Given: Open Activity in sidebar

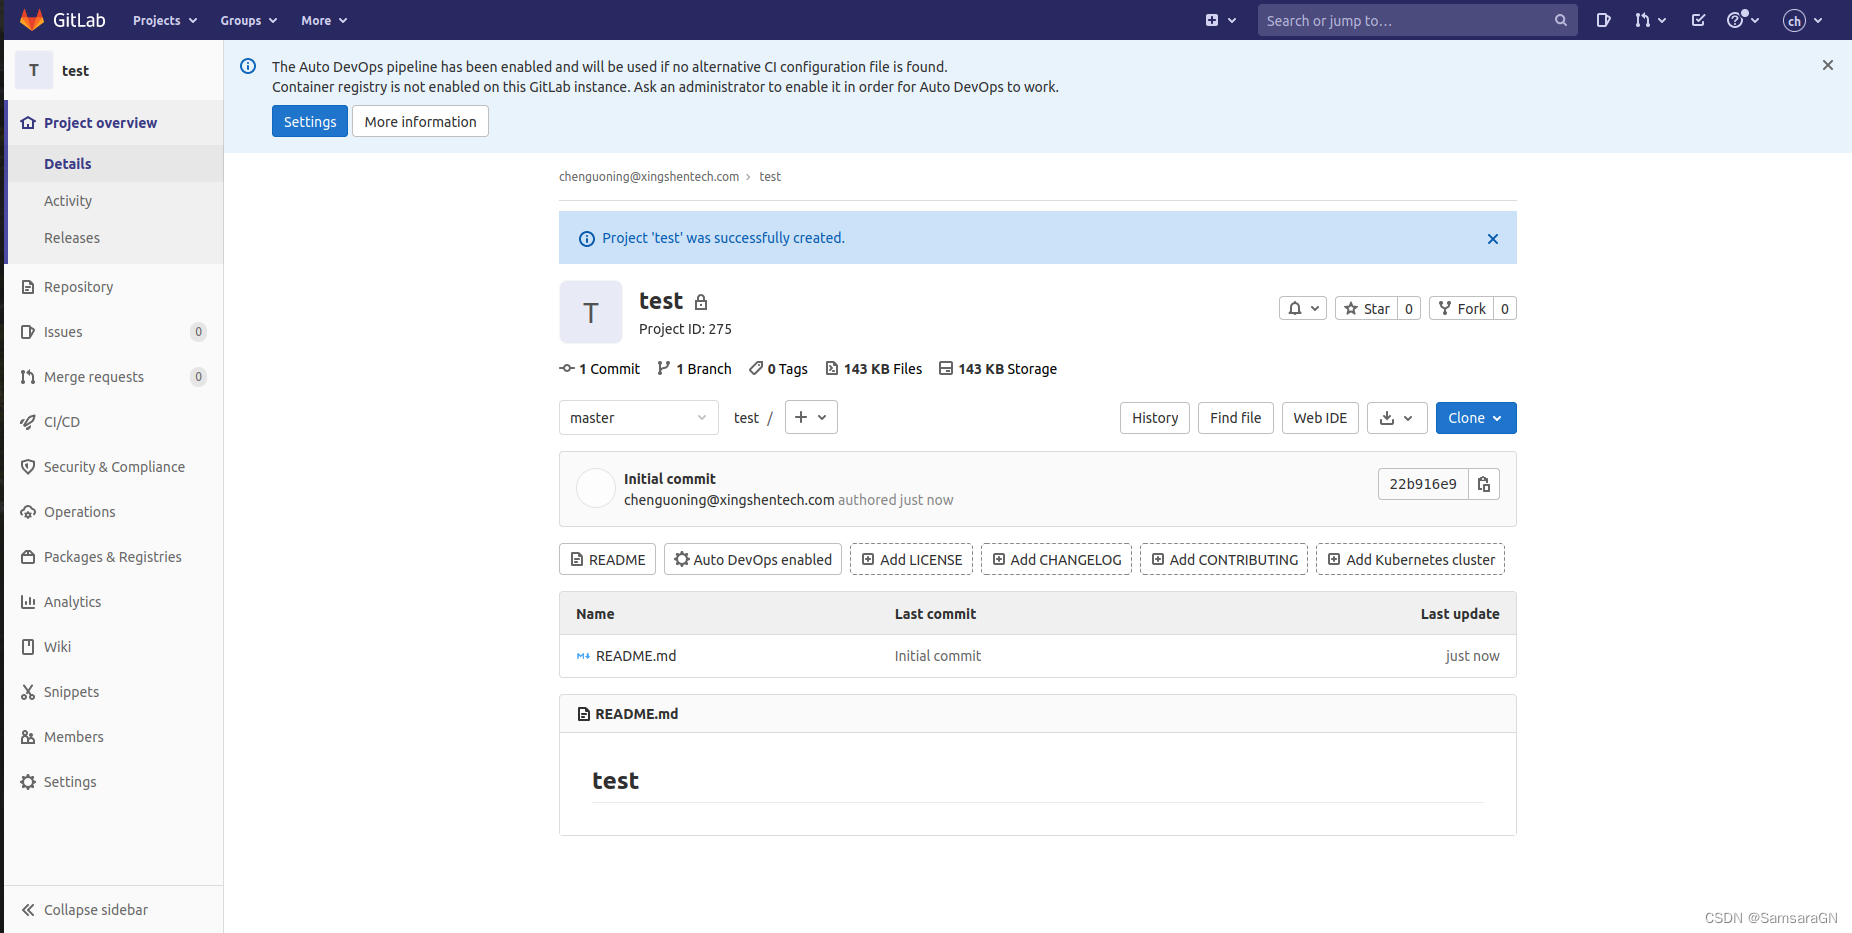Looking at the screenshot, I should tap(114, 201).
